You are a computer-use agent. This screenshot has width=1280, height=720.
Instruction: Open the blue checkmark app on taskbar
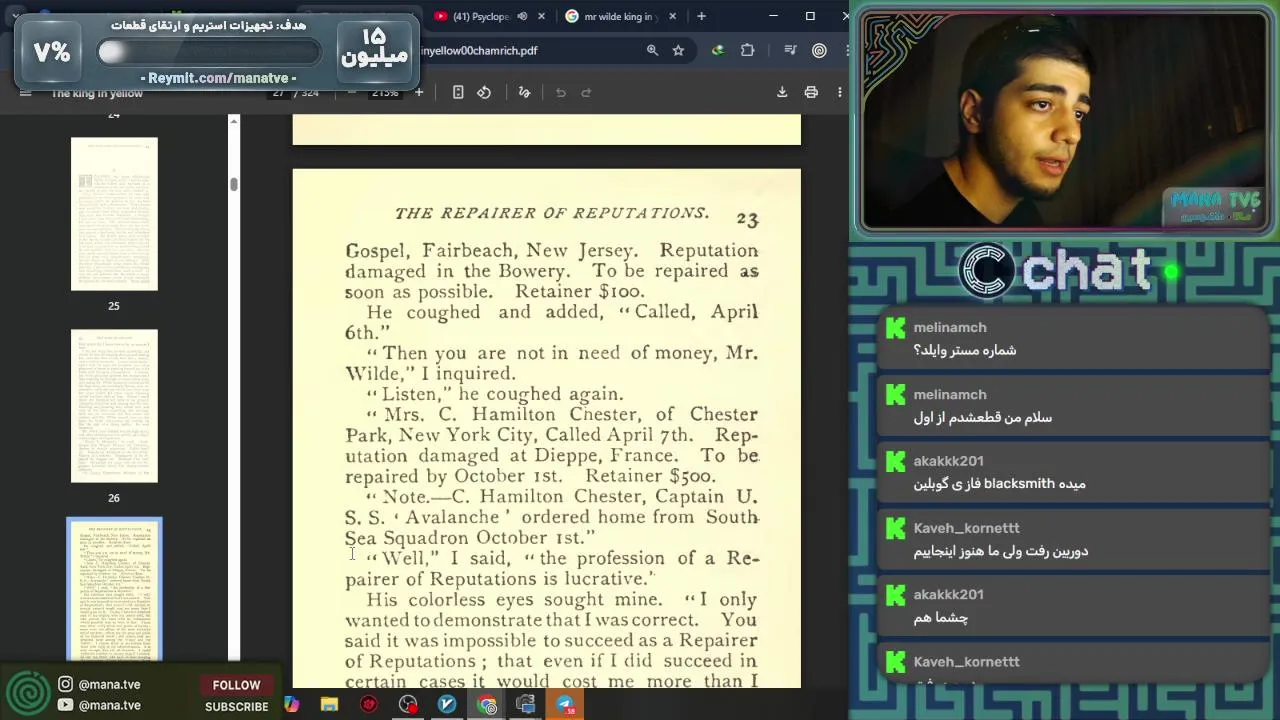pyautogui.click(x=447, y=705)
